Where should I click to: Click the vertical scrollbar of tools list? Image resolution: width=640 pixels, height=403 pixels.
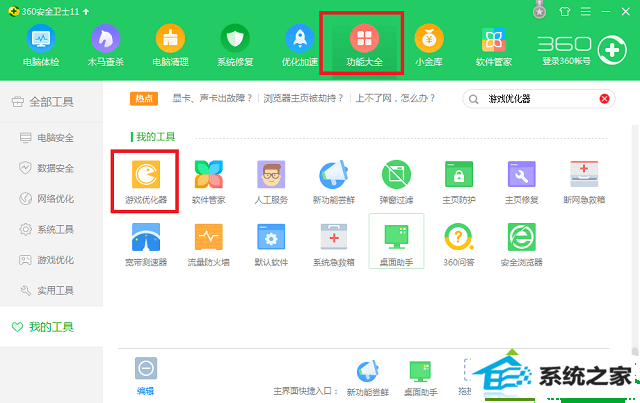(x=635, y=241)
